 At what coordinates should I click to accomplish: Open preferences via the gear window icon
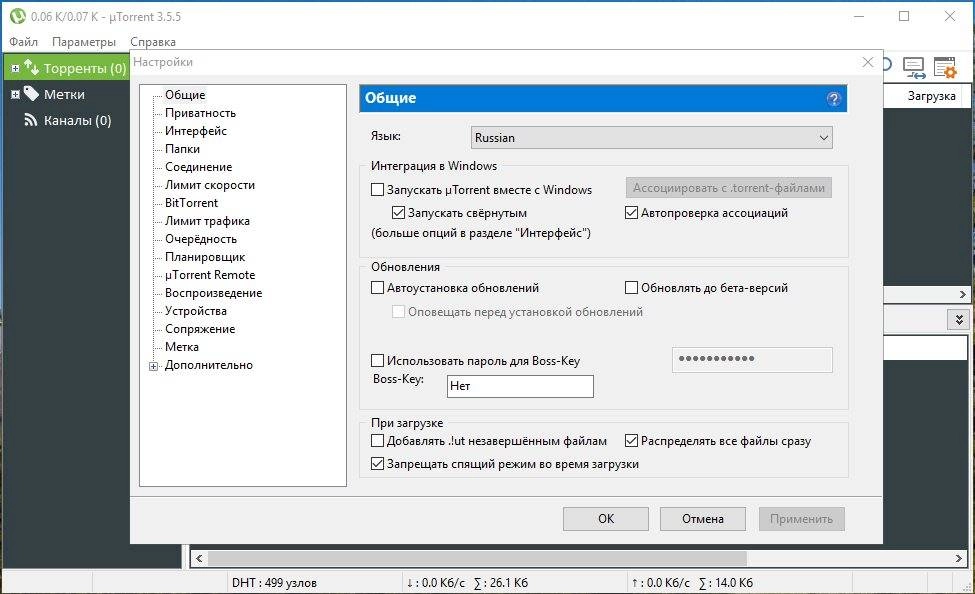point(945,67)
